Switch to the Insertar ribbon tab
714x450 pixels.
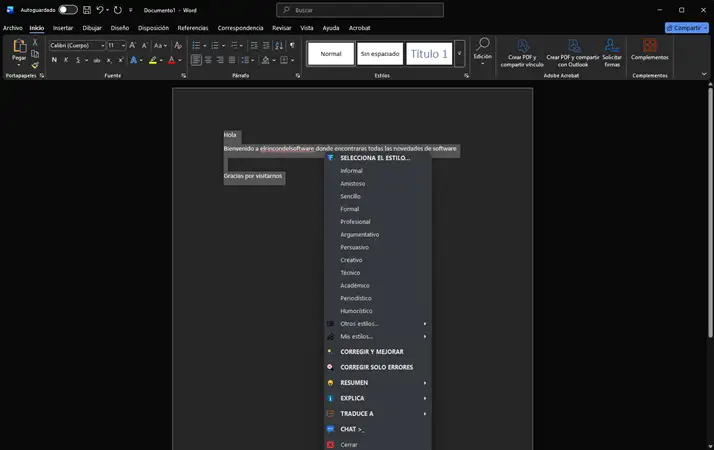pyautogui.click(x=62, y=28)
